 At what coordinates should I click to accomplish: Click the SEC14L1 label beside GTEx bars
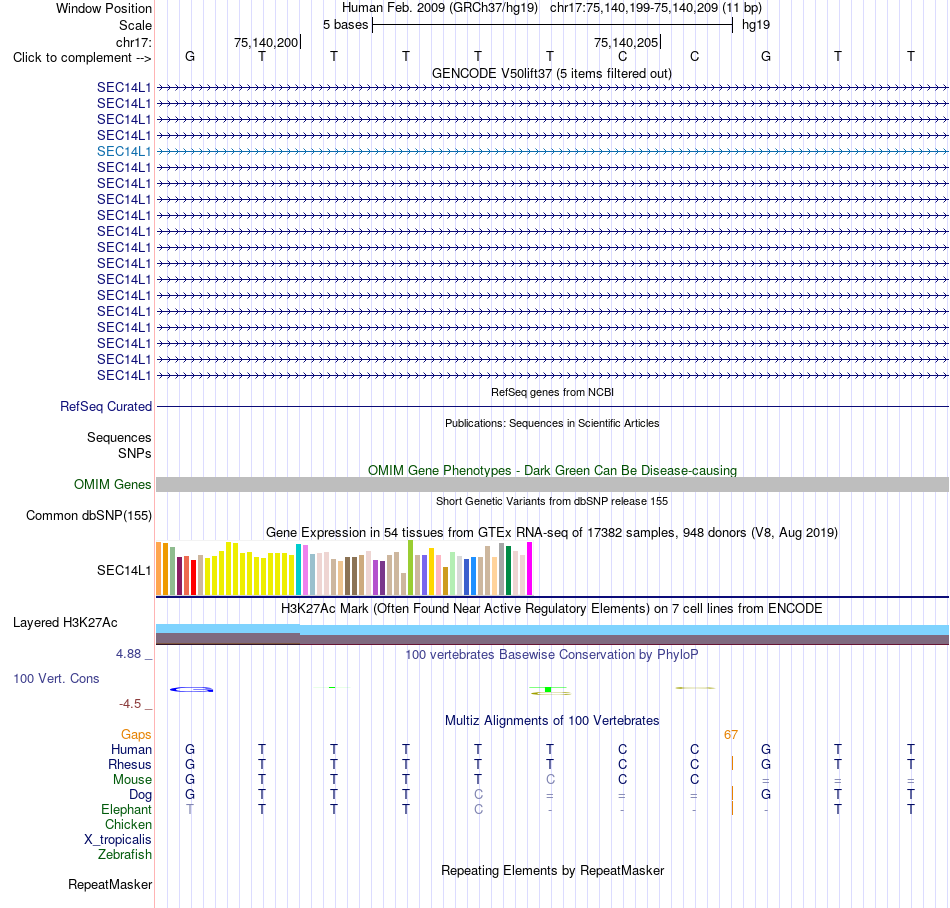coord(124,570)
